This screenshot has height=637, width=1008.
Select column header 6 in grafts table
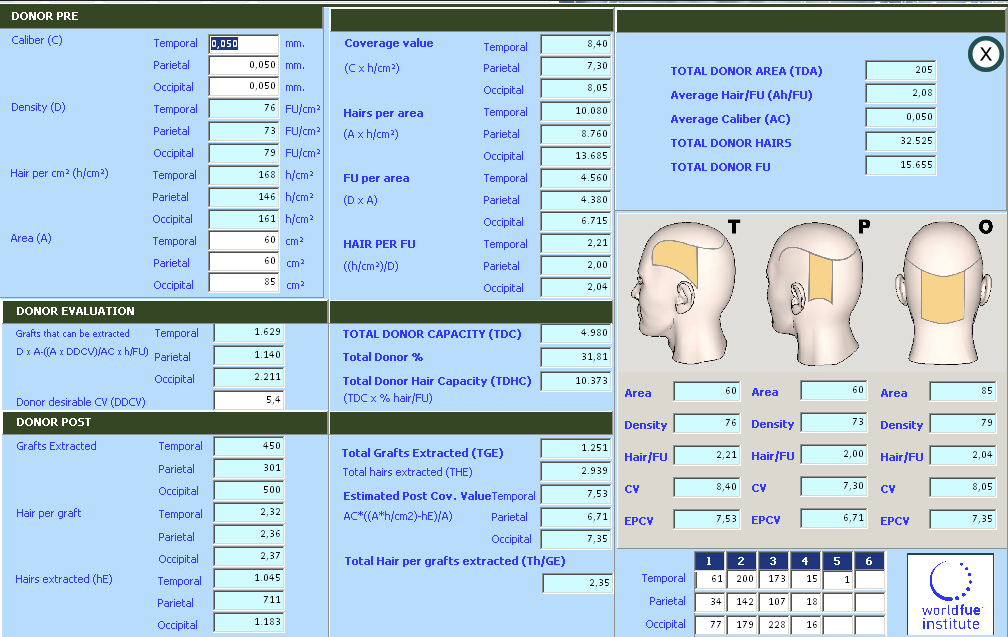(x=869, y=561)
